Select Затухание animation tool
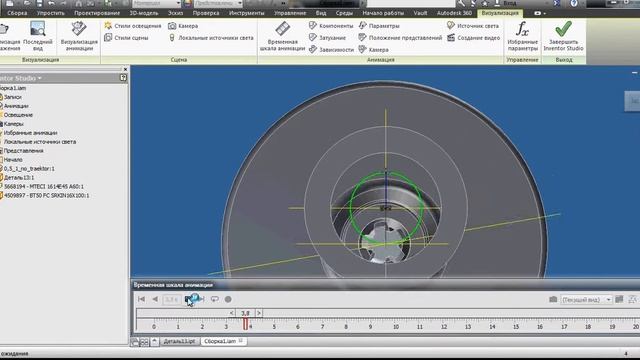The height and width of the screenshot is (360, 640). 327,38
